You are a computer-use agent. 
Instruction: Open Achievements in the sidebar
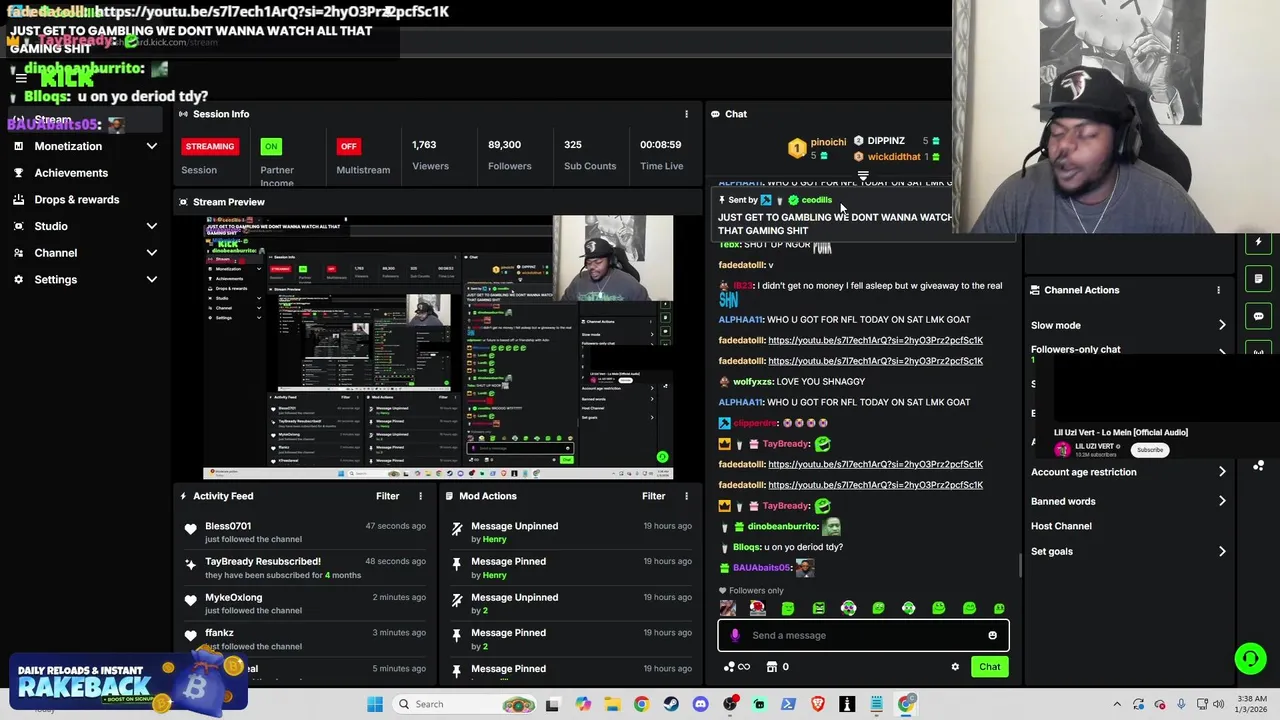click(71, 173)
